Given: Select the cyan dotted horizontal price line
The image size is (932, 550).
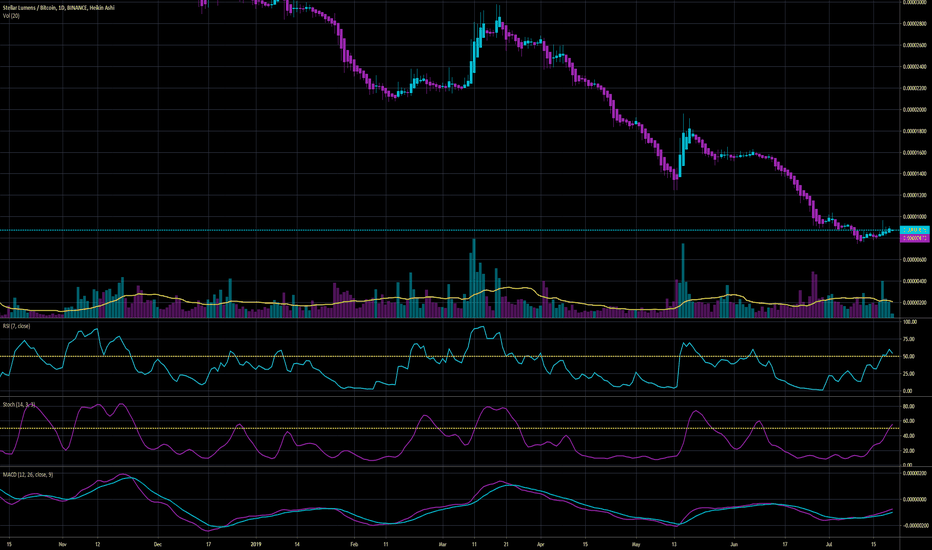Looking at the screenshot, I should click(450, 230).
